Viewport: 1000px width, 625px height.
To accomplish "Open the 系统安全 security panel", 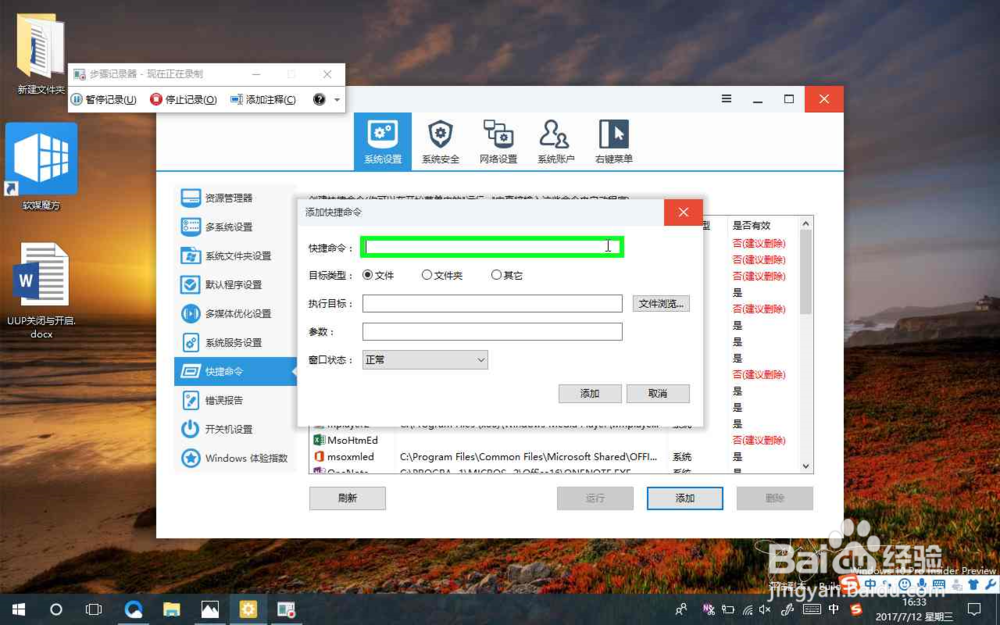I will click(440, 140).
